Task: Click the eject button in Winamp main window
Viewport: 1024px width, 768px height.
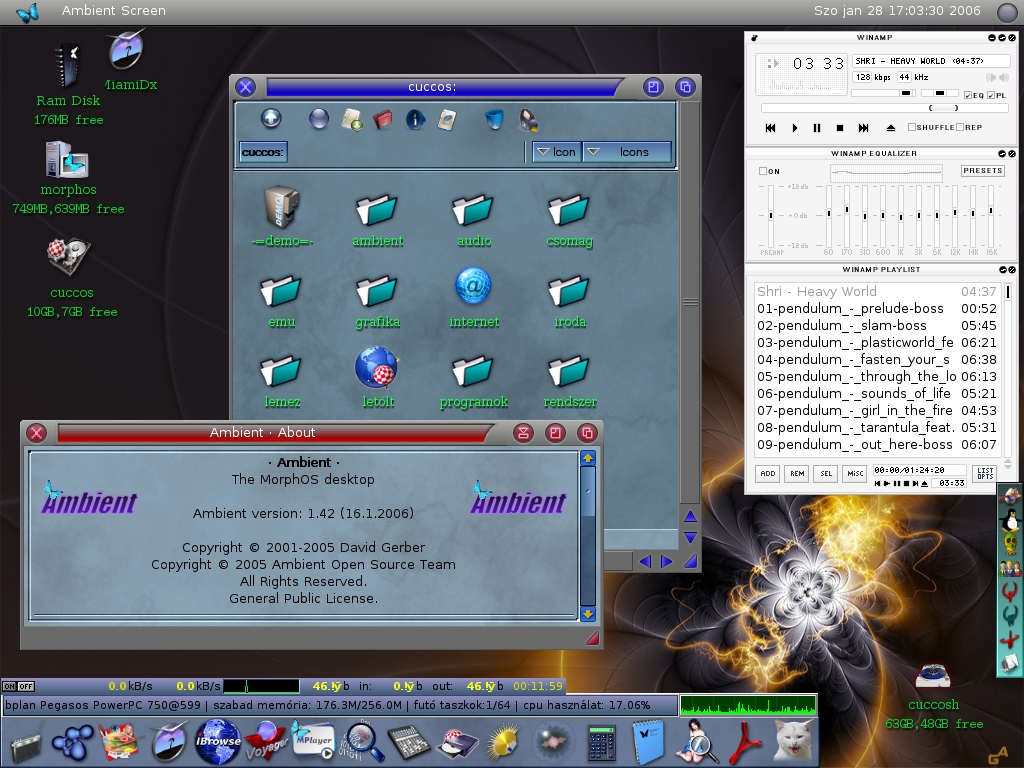Action: tap(890, 128)
